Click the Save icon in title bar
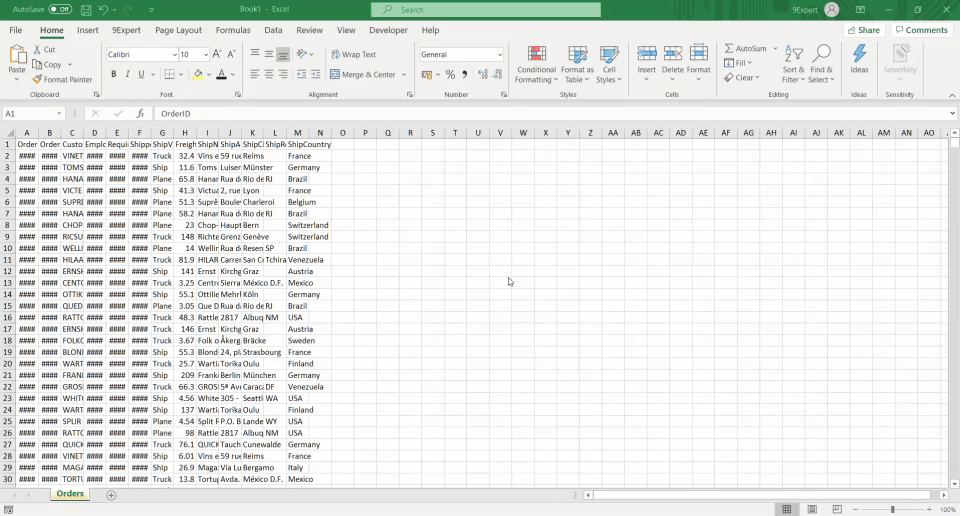960x516 pixels. coord(86,9)
